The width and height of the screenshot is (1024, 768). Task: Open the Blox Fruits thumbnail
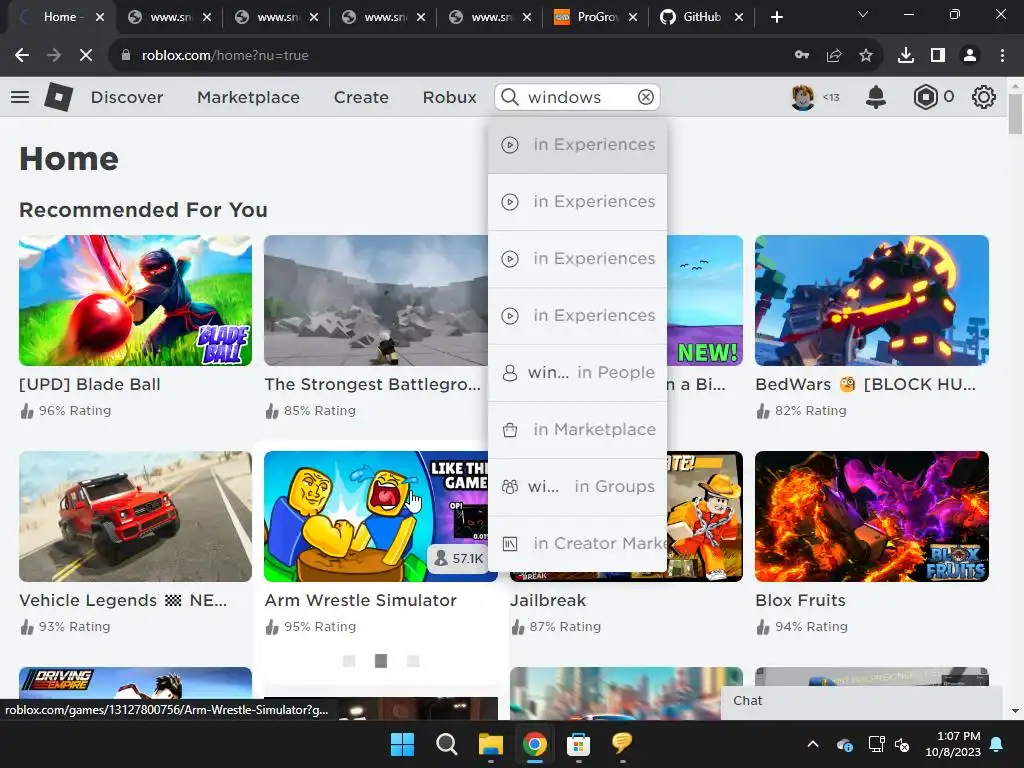[872, 517]
